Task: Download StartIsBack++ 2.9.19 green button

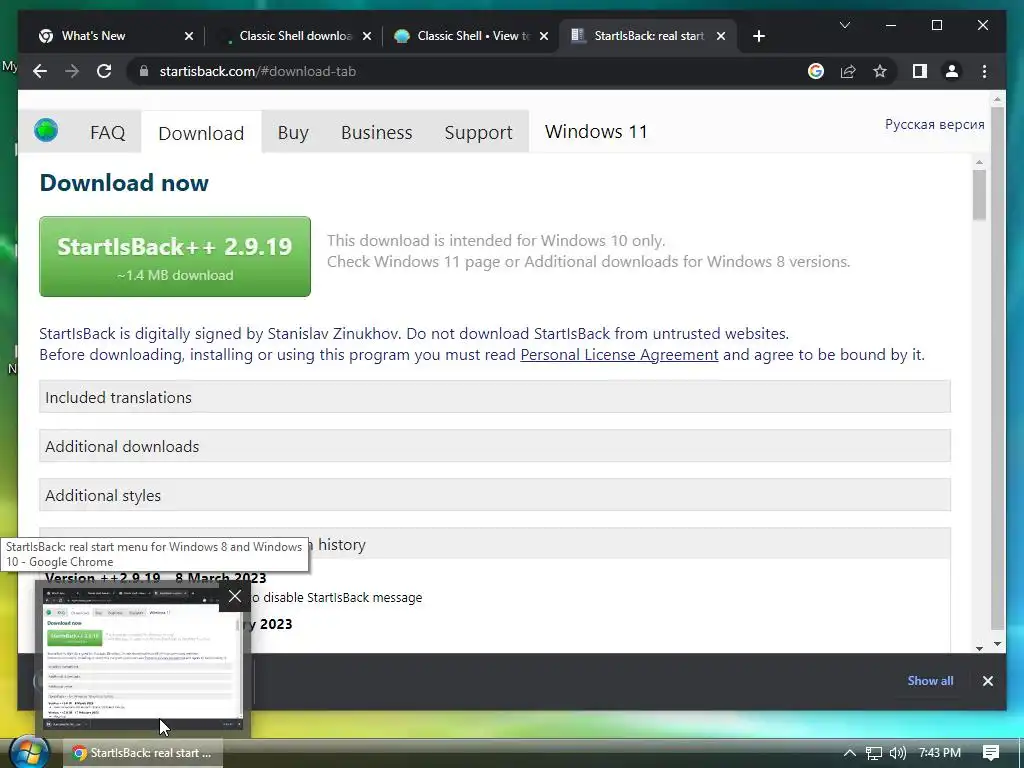Action: (175, 257)
